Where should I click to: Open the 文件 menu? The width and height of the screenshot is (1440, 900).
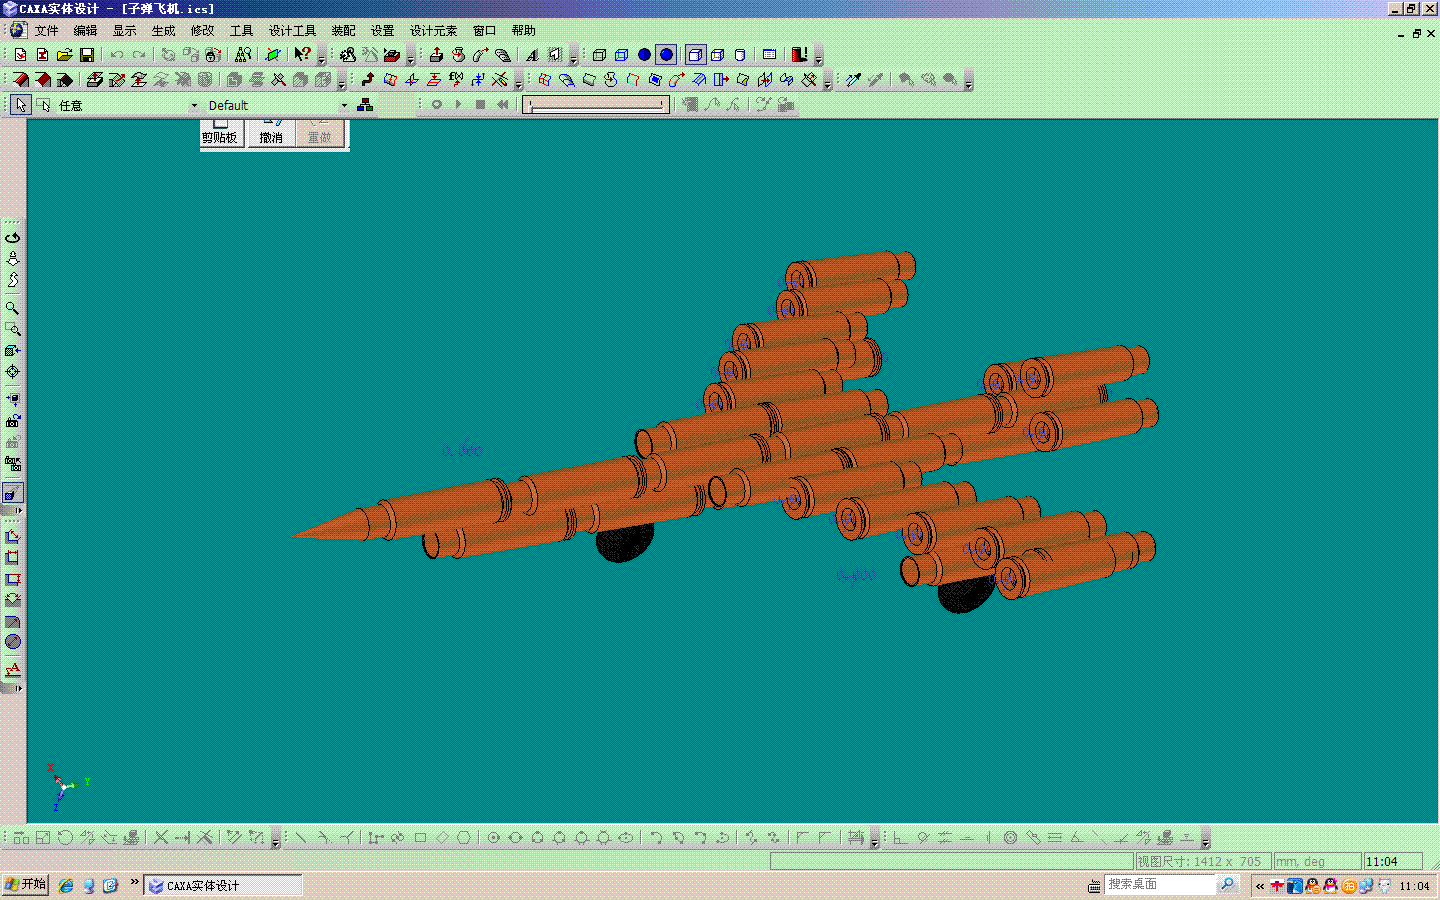click(46, 31)
